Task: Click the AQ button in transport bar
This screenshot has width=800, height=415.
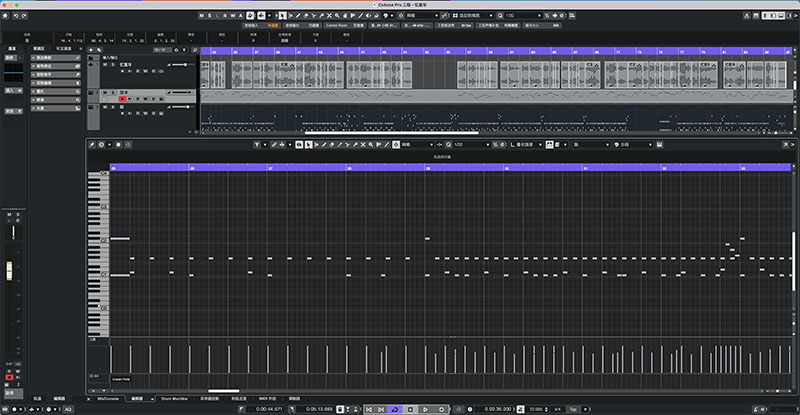Action: click(x=67, y=409)
